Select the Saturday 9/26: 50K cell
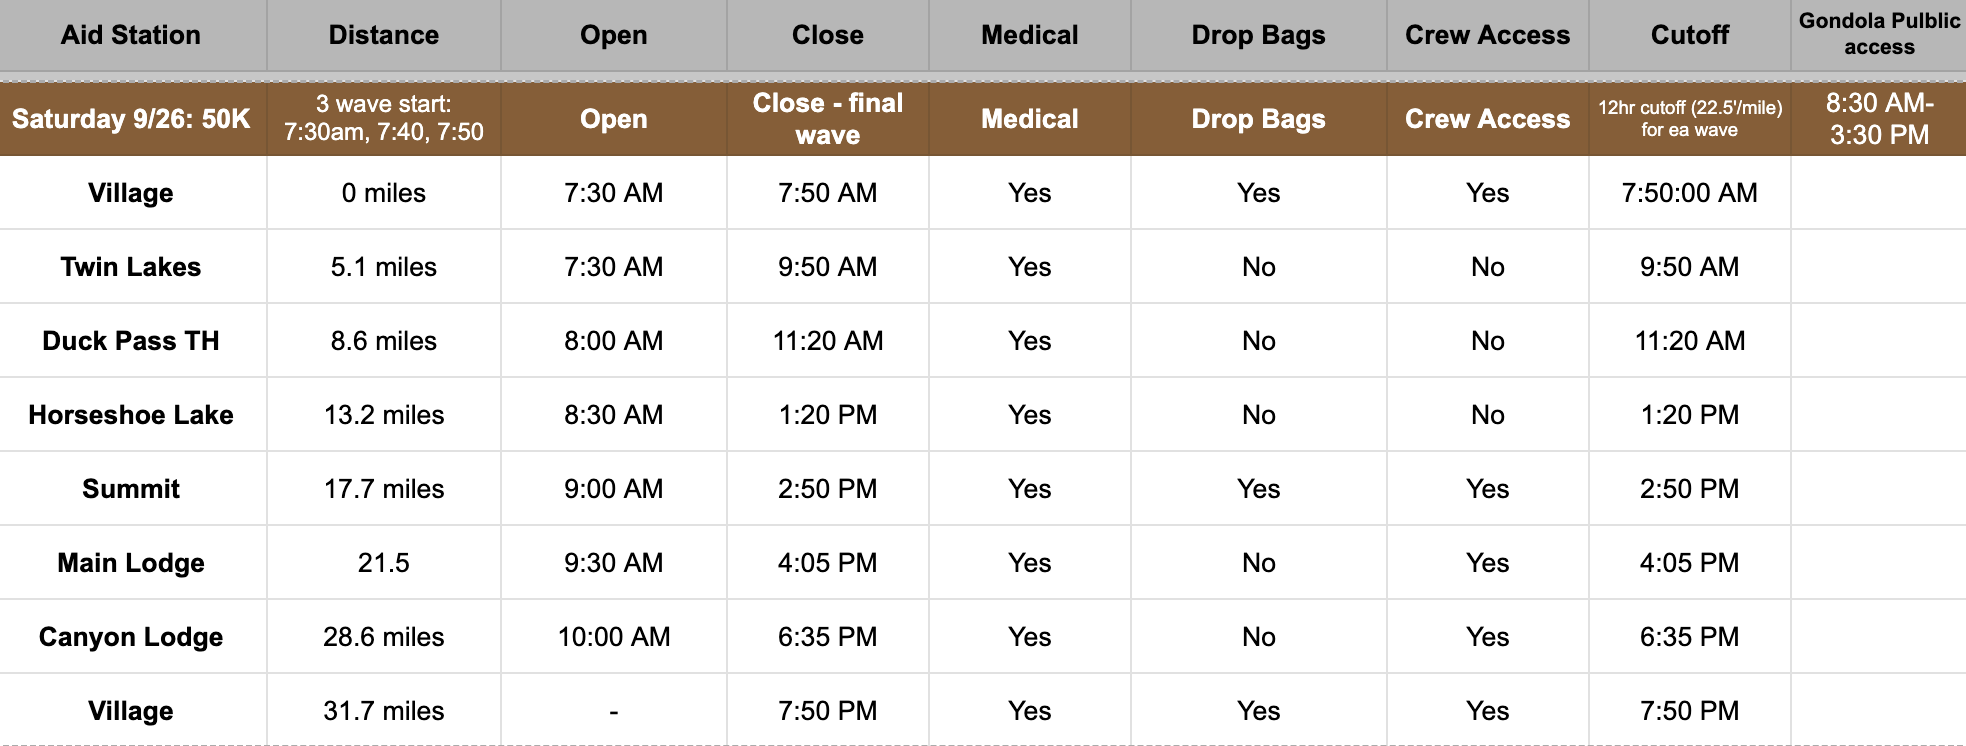This screenshot has width=1966, height=746. [131, 119]
